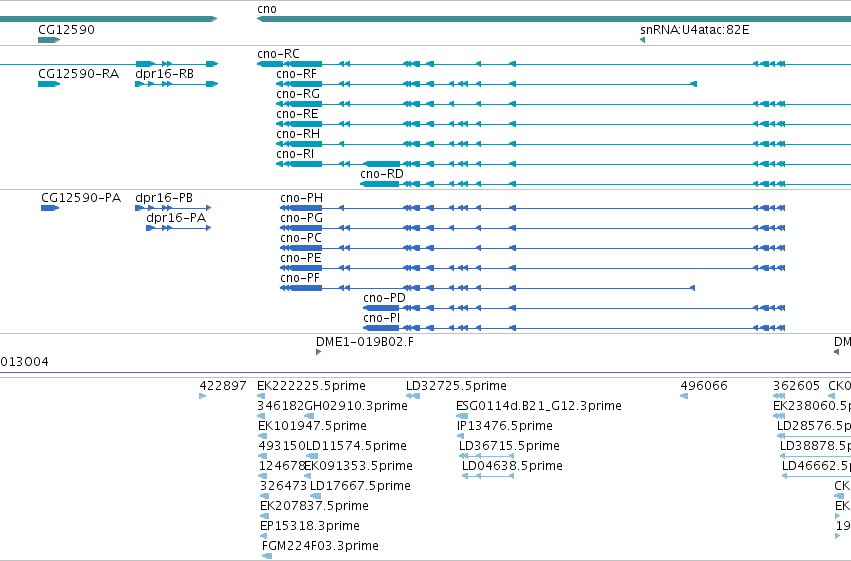Select the 362605 EST label
851x561 pixels.
[x=796, y=386]
